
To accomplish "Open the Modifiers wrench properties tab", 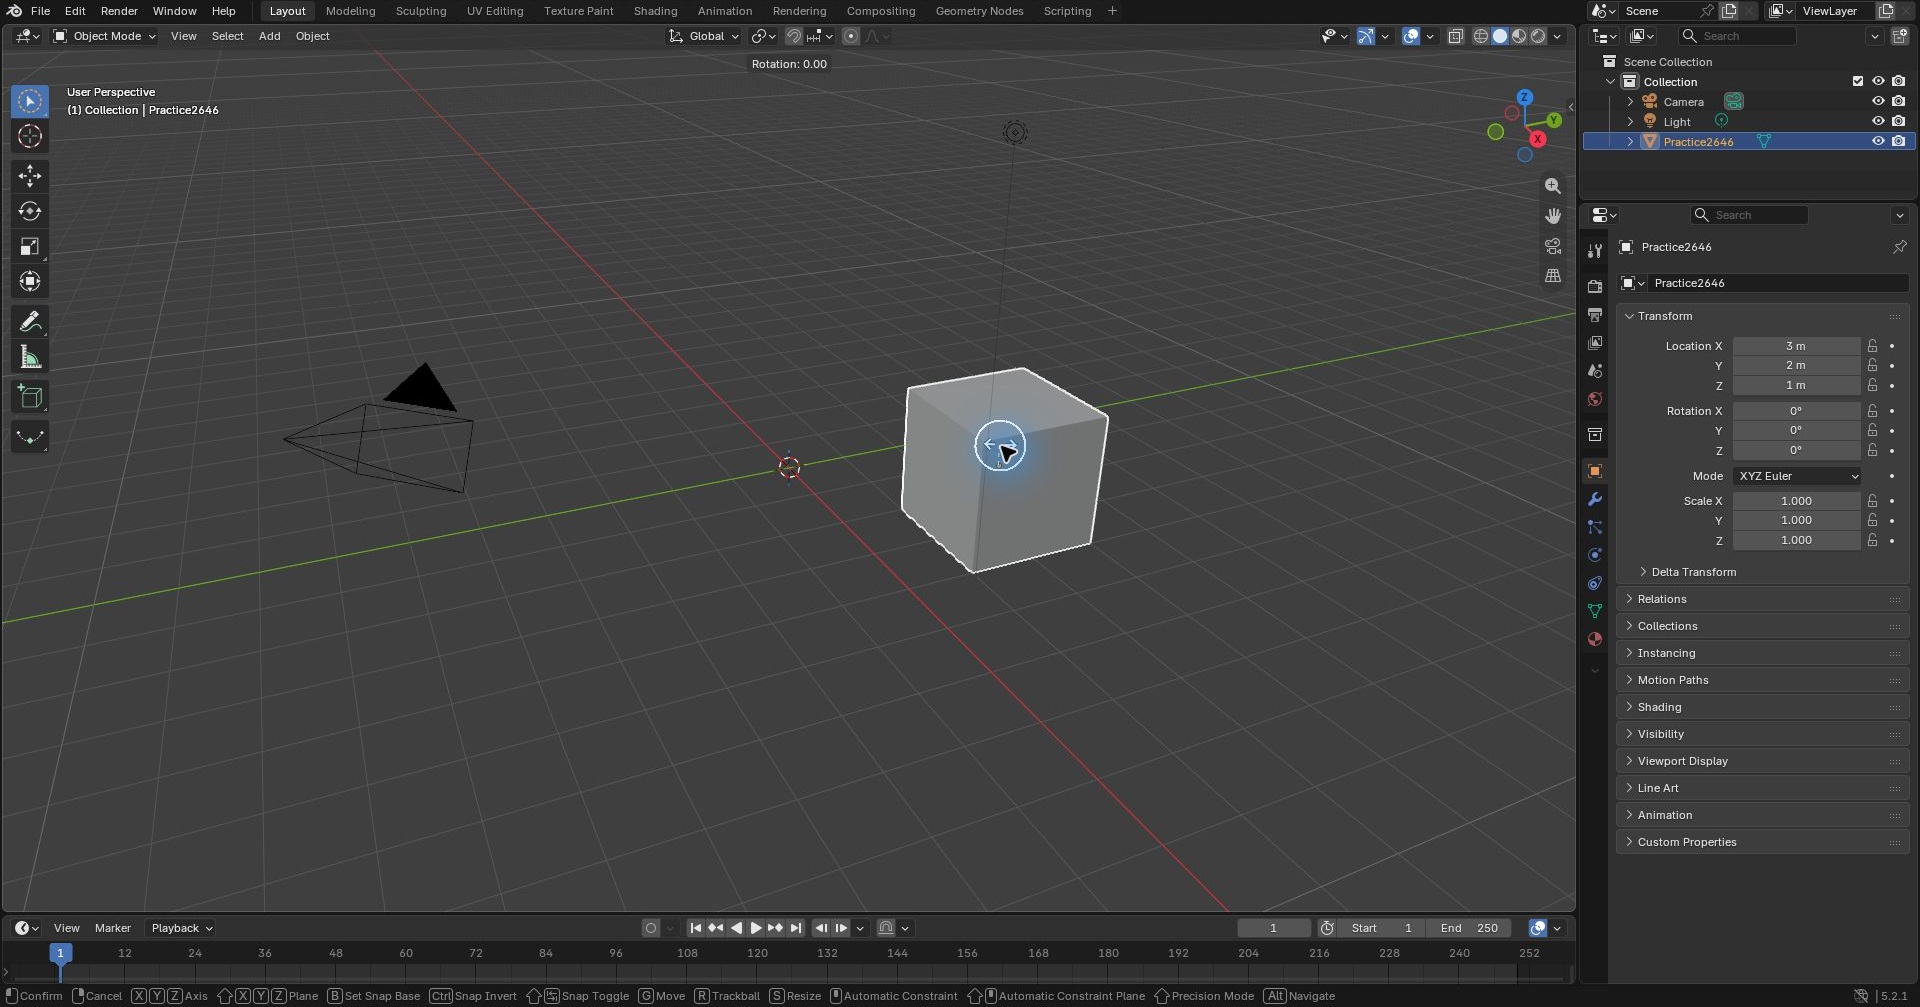I will point(1595,499).
